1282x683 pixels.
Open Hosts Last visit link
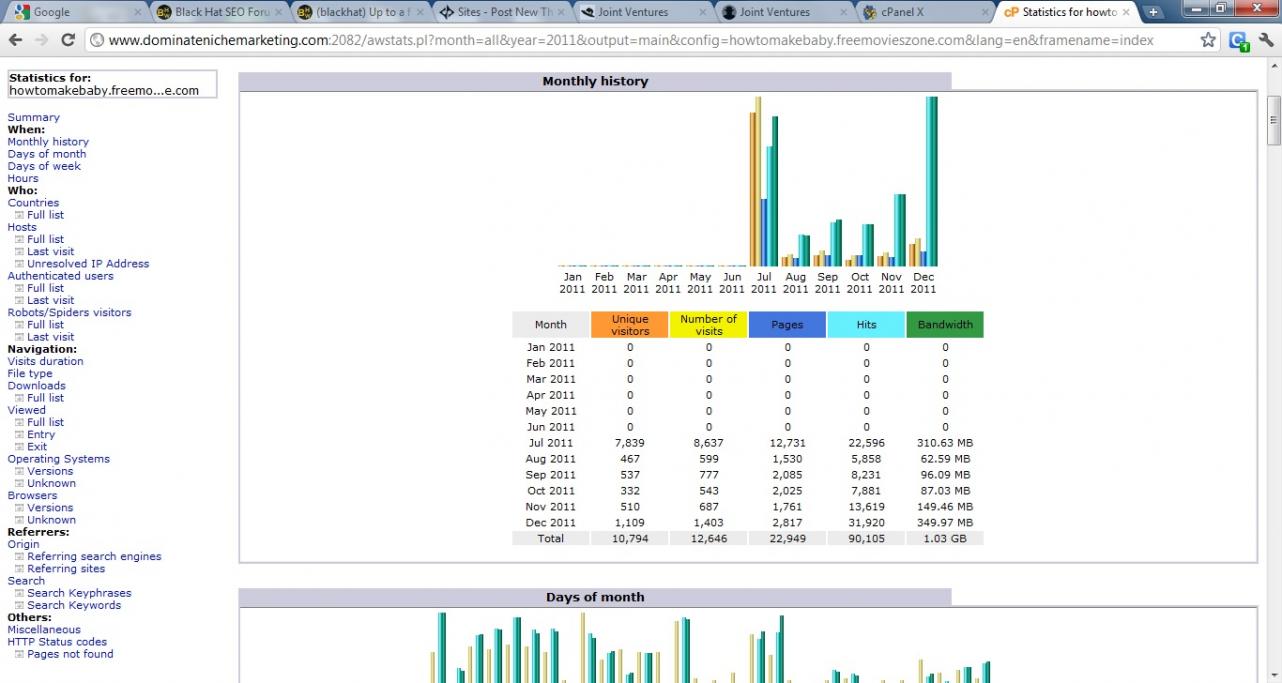(x=50, y=252)
